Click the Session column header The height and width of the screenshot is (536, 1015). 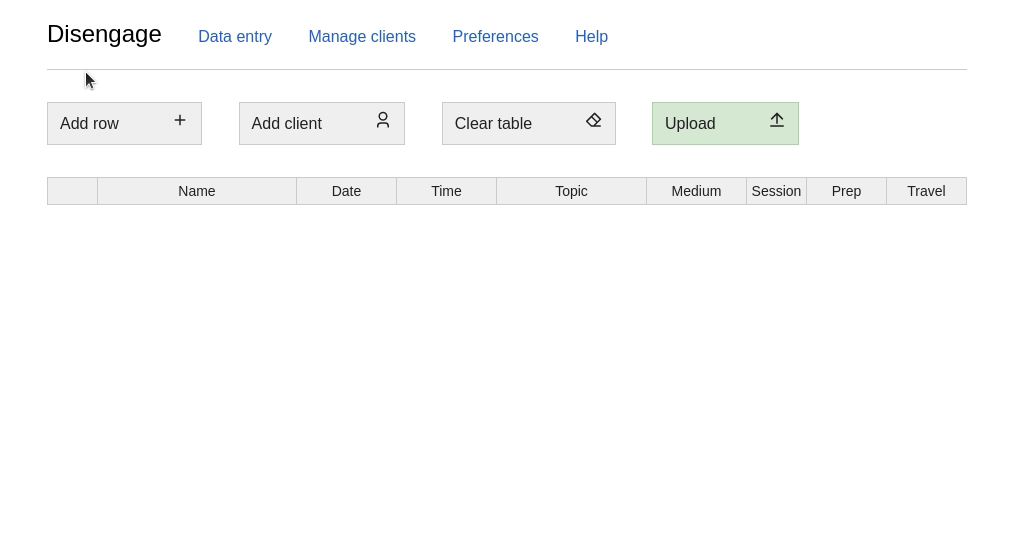click(x=776, y=191)
